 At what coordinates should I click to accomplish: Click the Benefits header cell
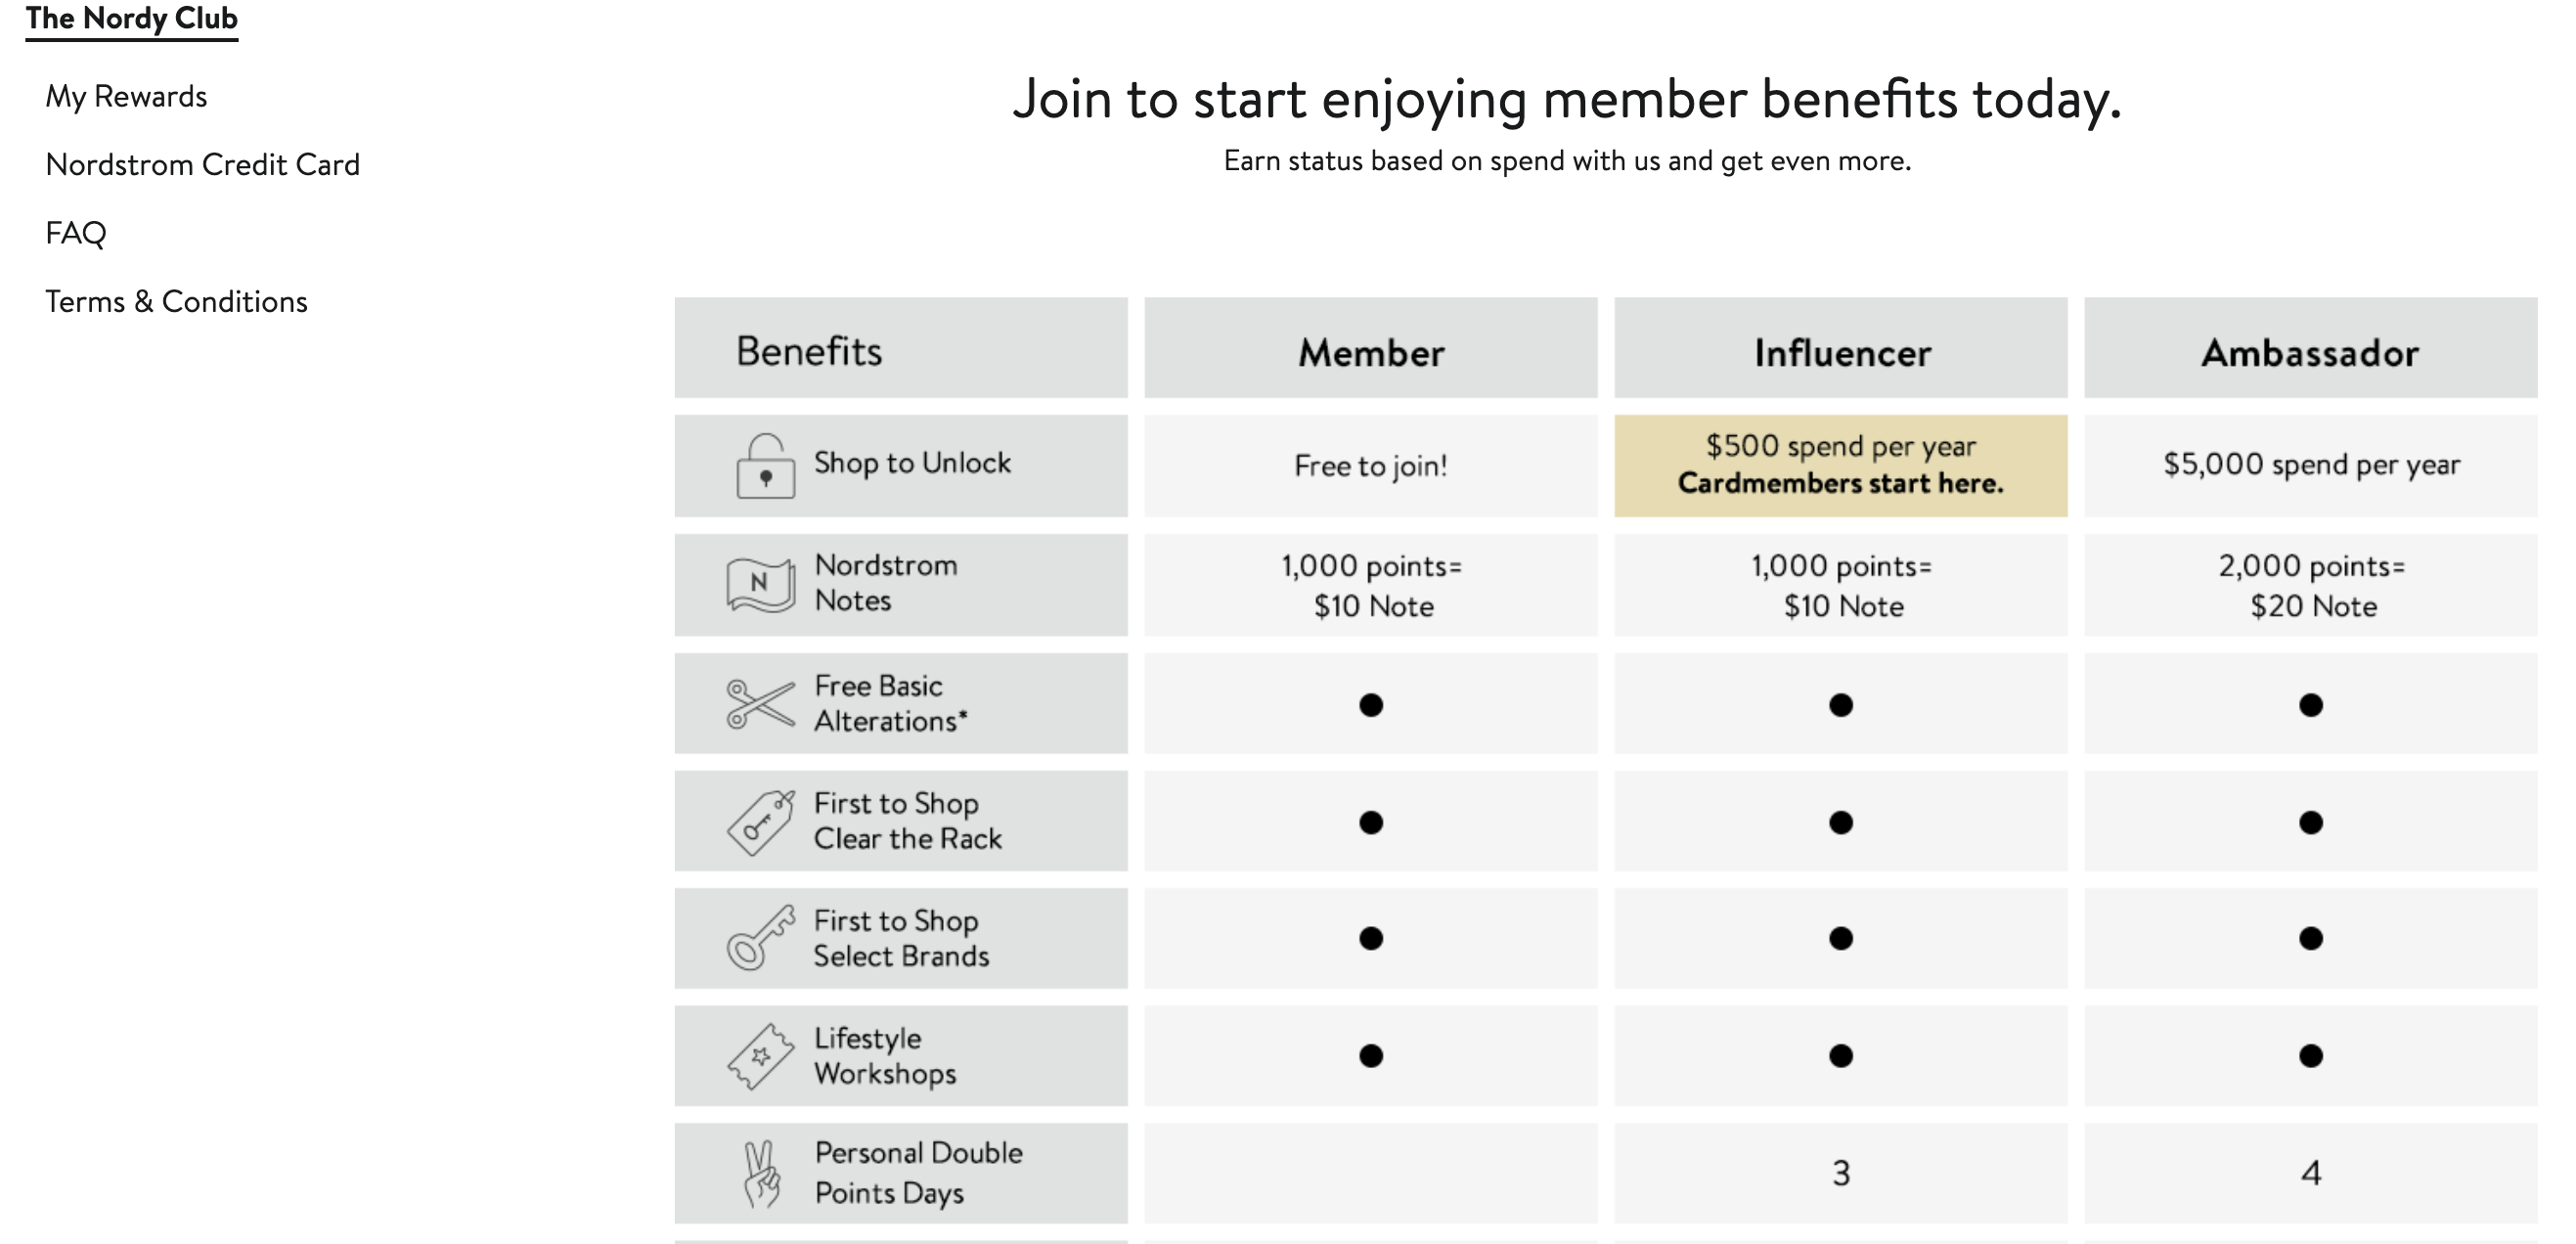coord(809,351)
